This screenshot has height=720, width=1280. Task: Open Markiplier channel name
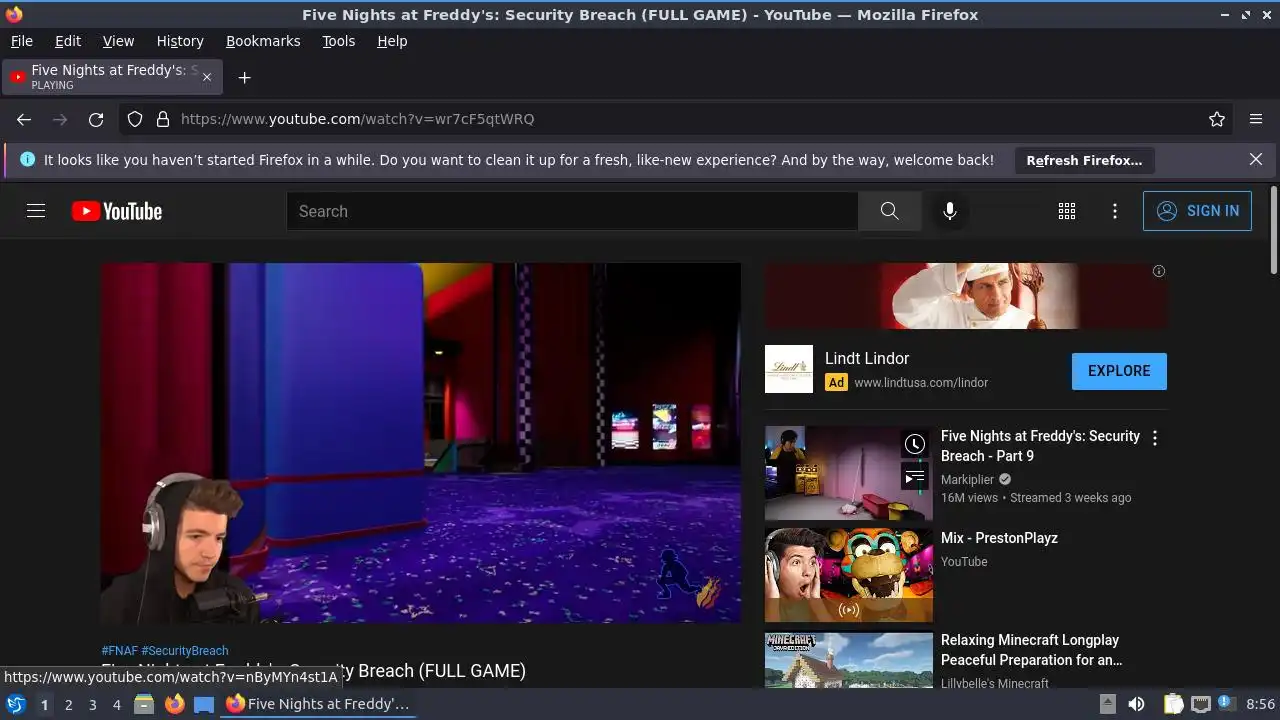click(968, 480)
